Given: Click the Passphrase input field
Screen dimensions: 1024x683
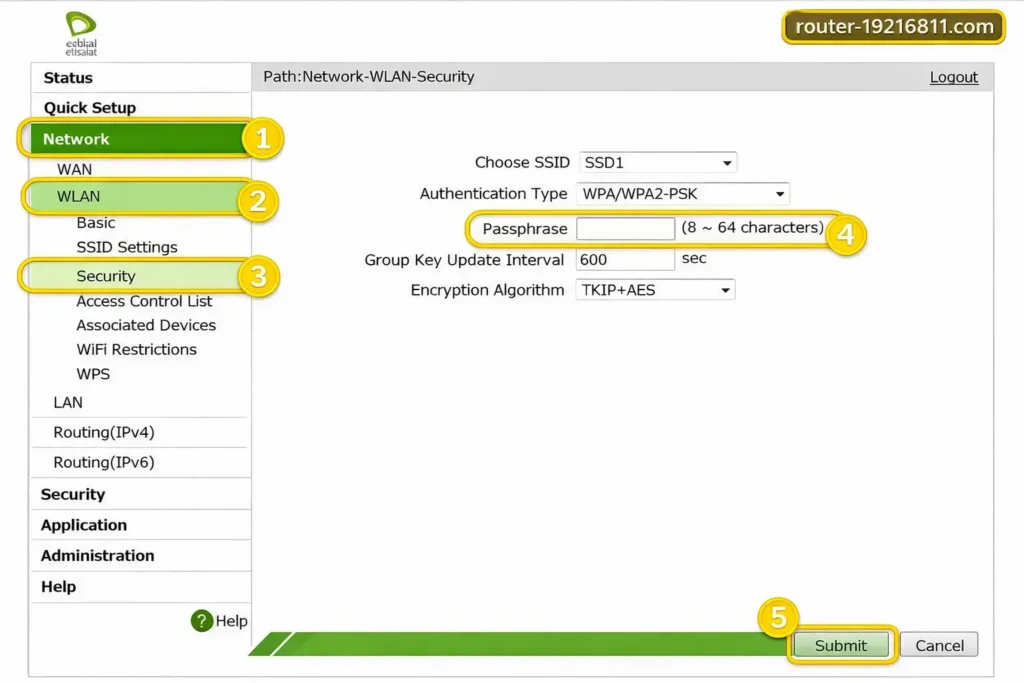Looking at the screenshot, I should [x=626, y=229].
